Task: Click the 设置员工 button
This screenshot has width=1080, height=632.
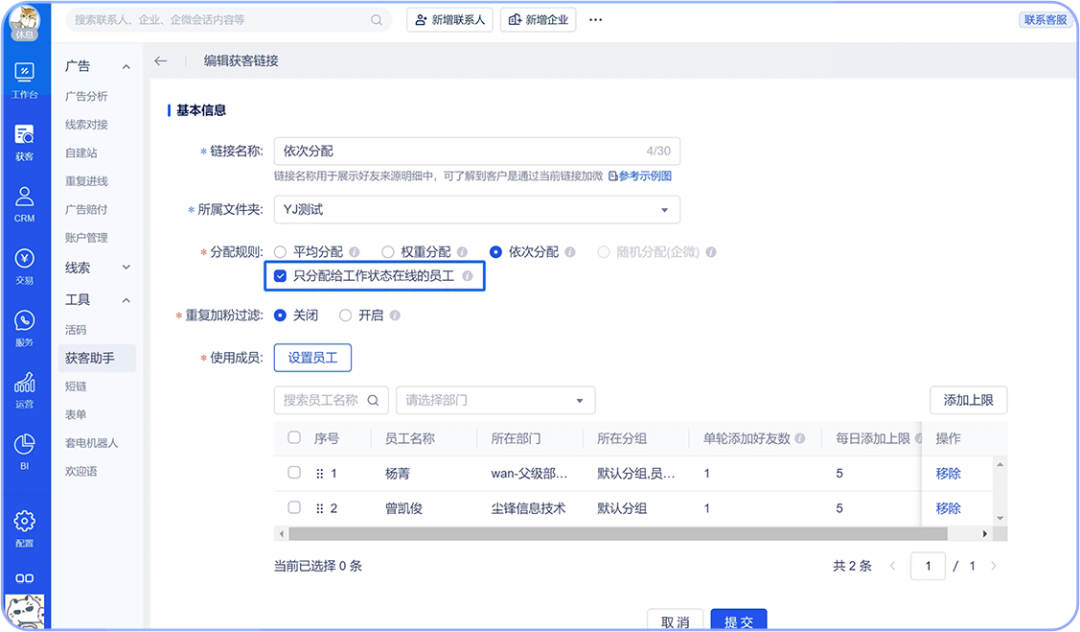Action: pyautogui.click(x=313, y=358)
